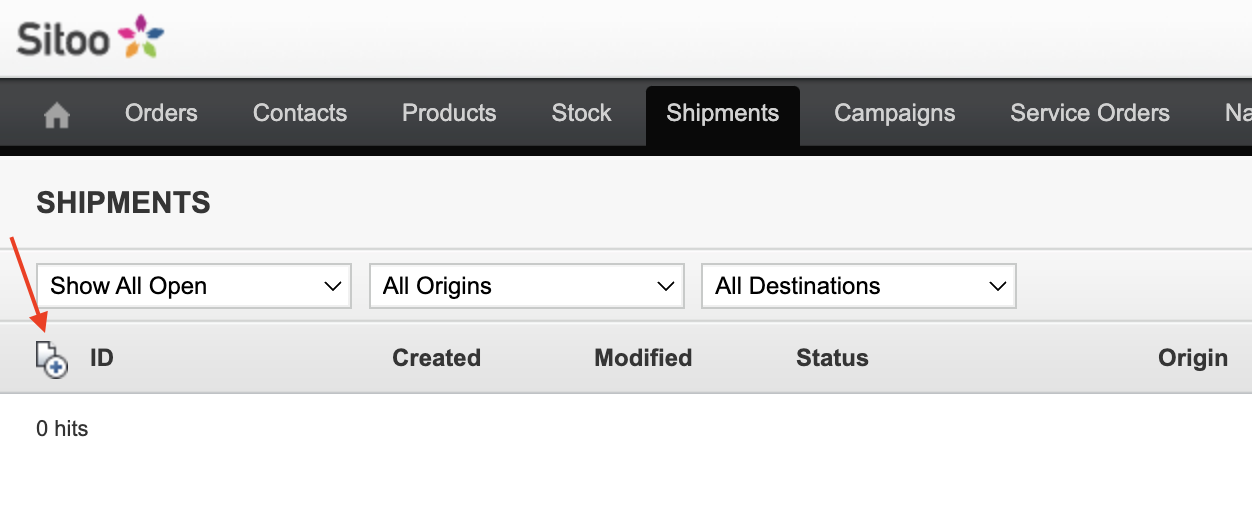Go to the Stock tab

pyautogui.click(x=581, y=113)
